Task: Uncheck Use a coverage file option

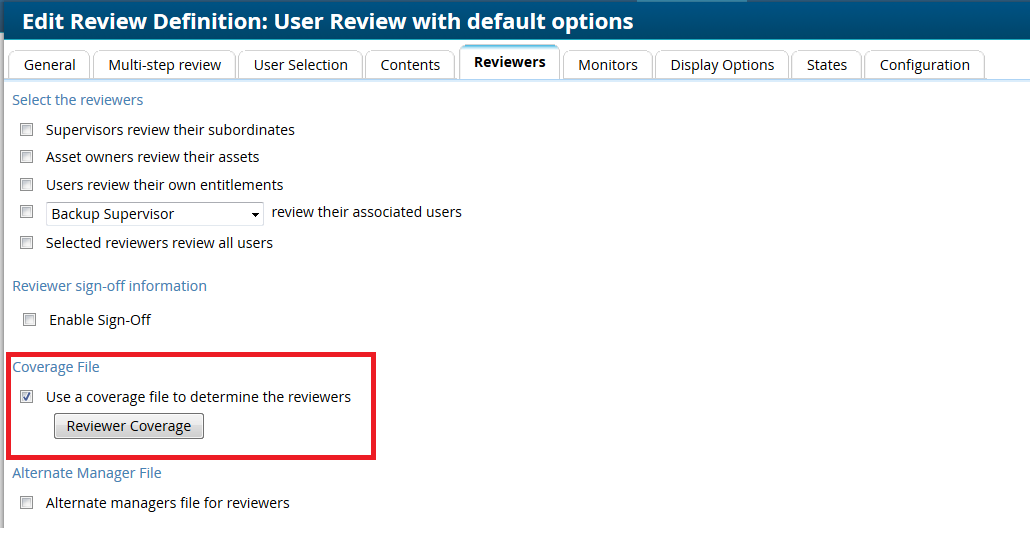Action: click(x=27, y=397)
